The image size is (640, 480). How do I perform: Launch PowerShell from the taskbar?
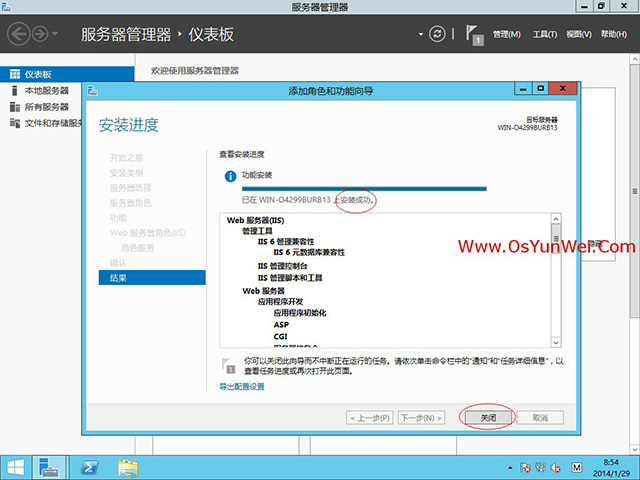(89, 468)
